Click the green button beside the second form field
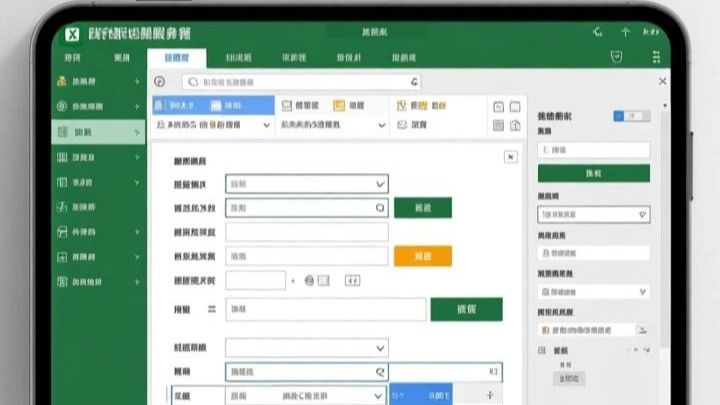The image size is (720, 405). (423, 208)
